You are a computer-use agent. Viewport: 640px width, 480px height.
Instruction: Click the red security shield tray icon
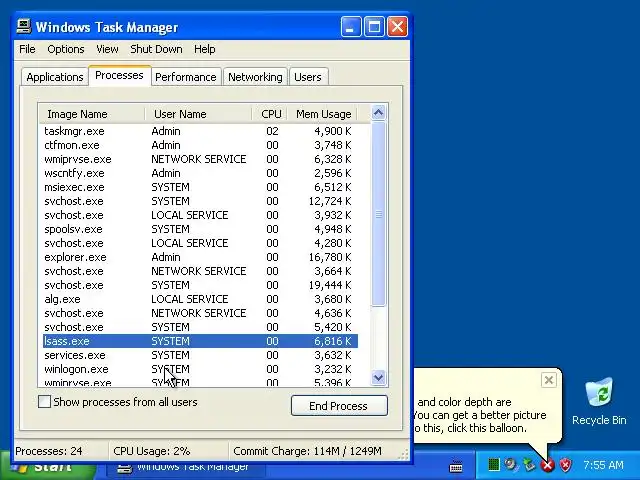tap(565, 465)
